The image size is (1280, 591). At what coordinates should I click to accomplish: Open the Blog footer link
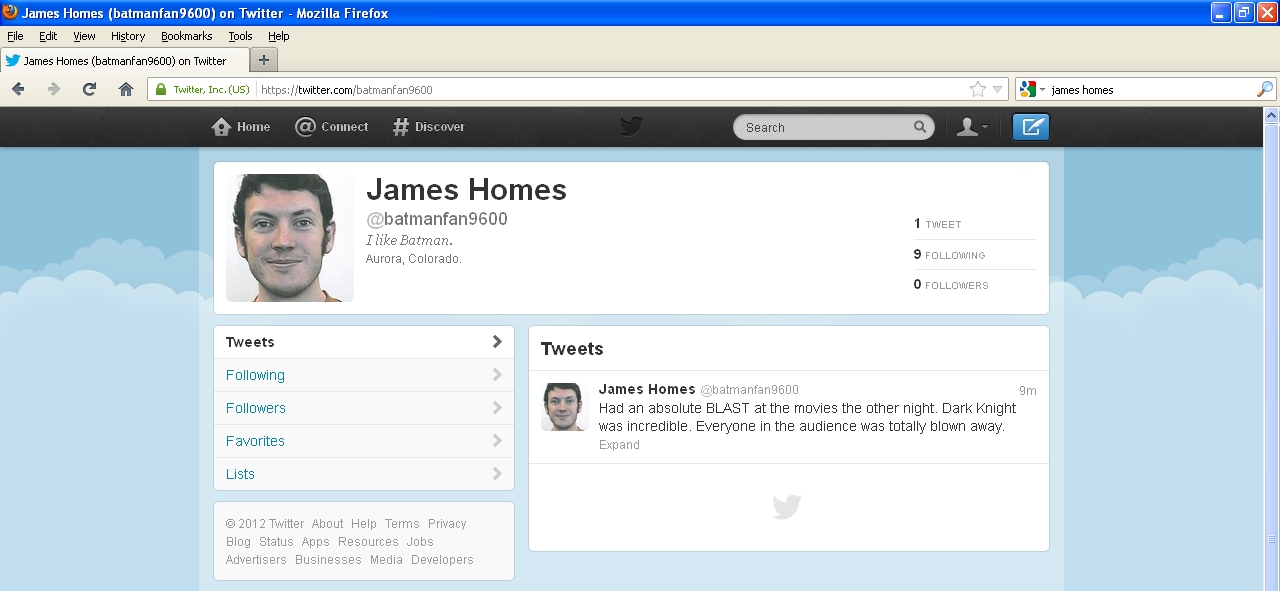238,542
